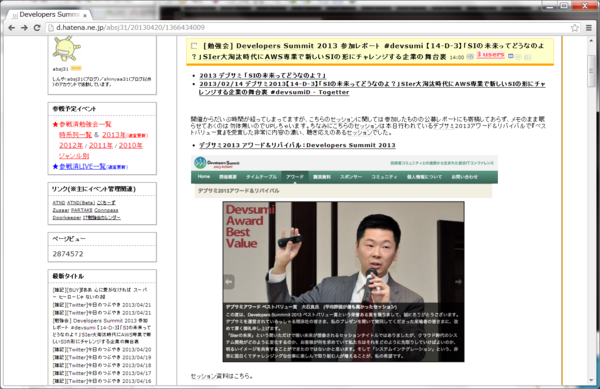Click the browser forward arrow

[x=24, y=28]
